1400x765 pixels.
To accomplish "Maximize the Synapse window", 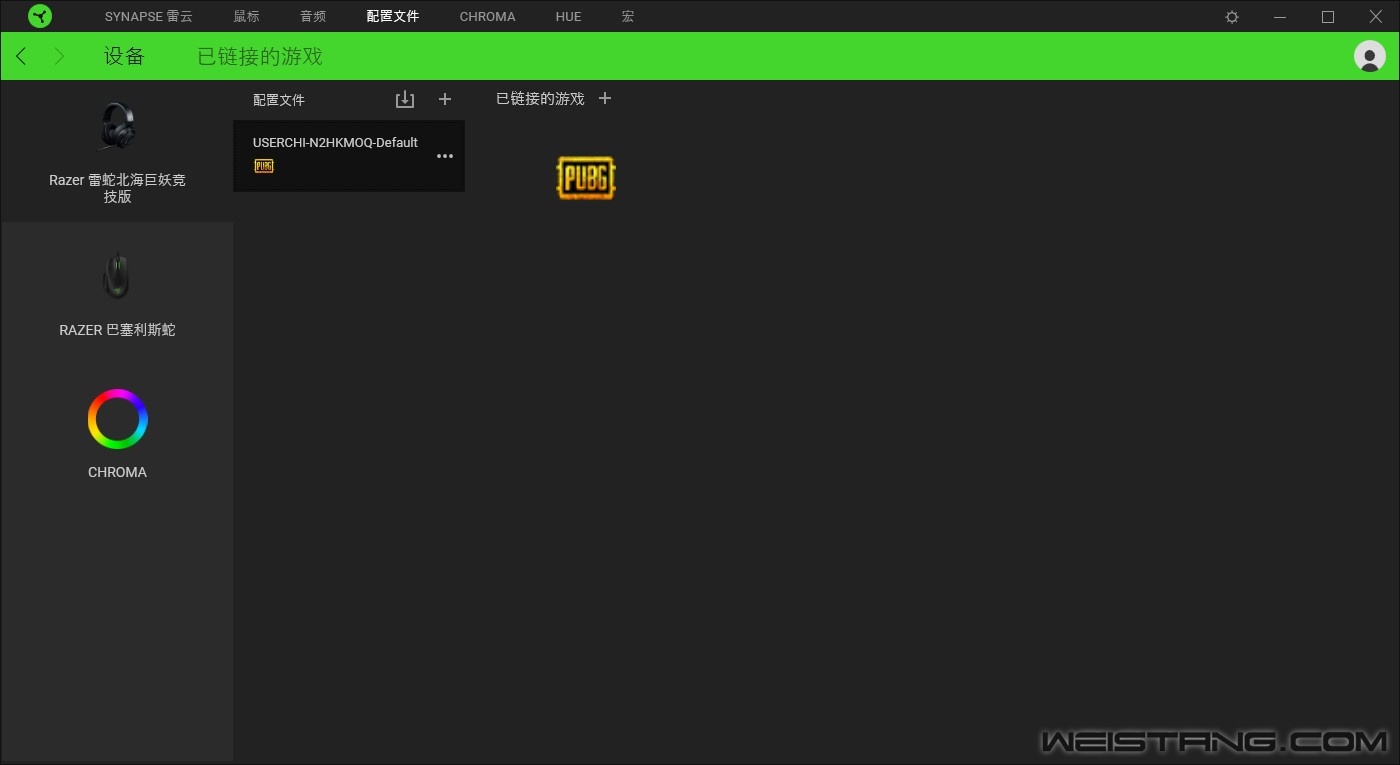I will [x=1328, y=17].
